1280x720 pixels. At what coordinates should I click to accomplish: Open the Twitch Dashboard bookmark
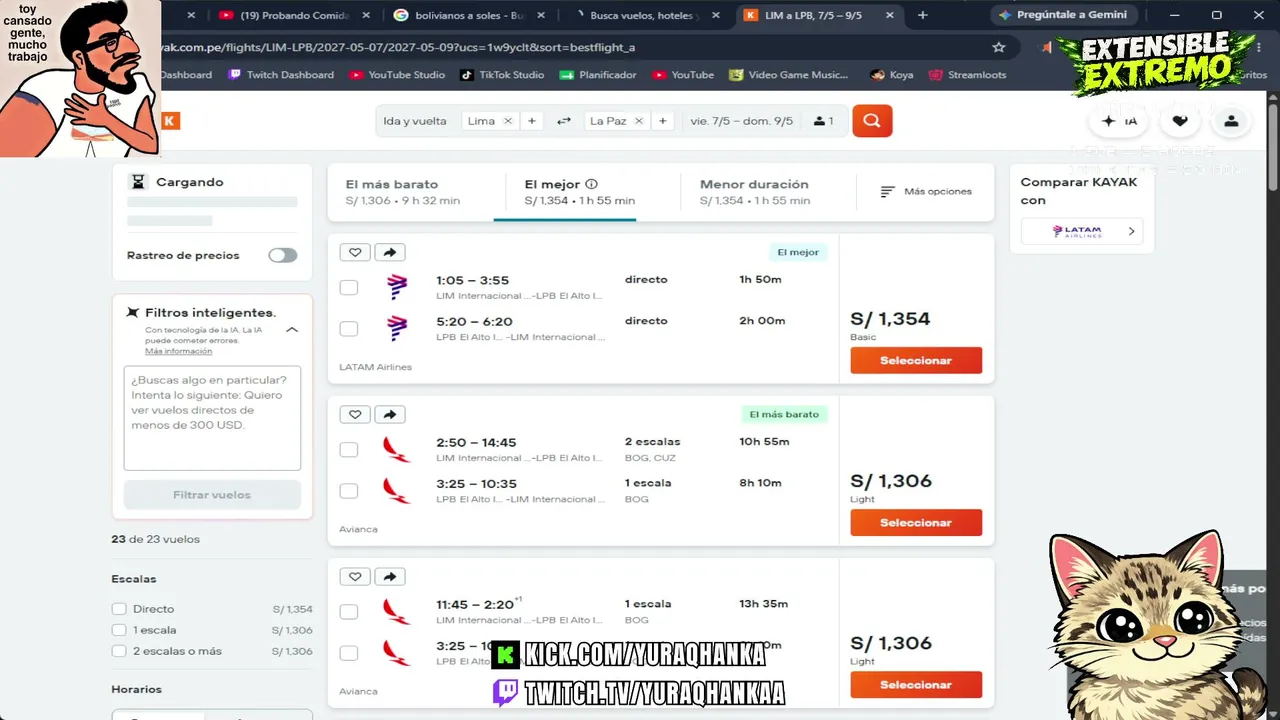coord(281,75)
